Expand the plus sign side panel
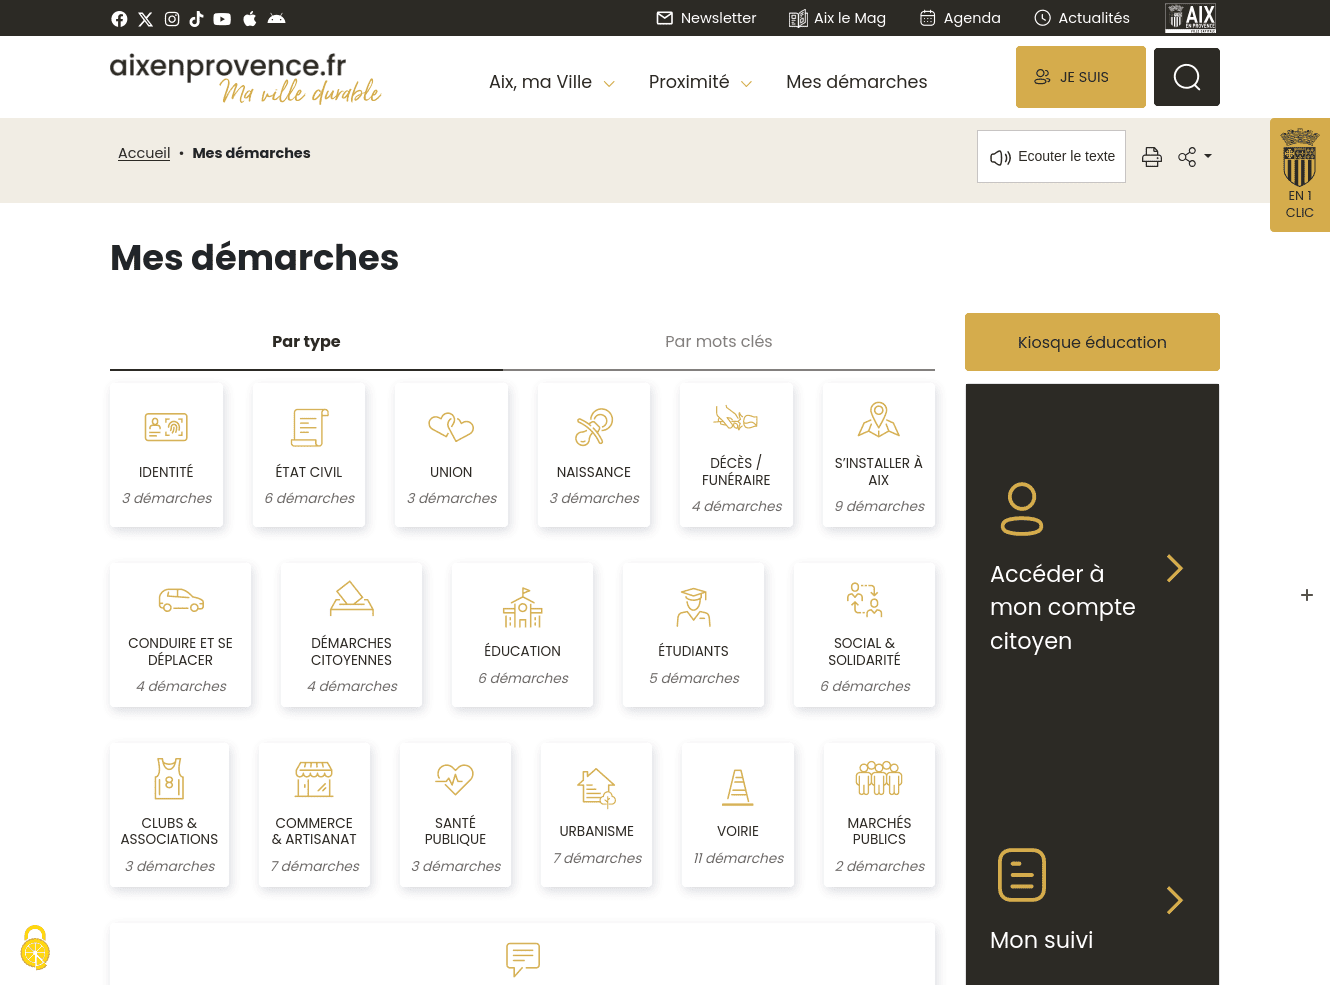Viewport: 1330px width, 985px height. 1306,595
